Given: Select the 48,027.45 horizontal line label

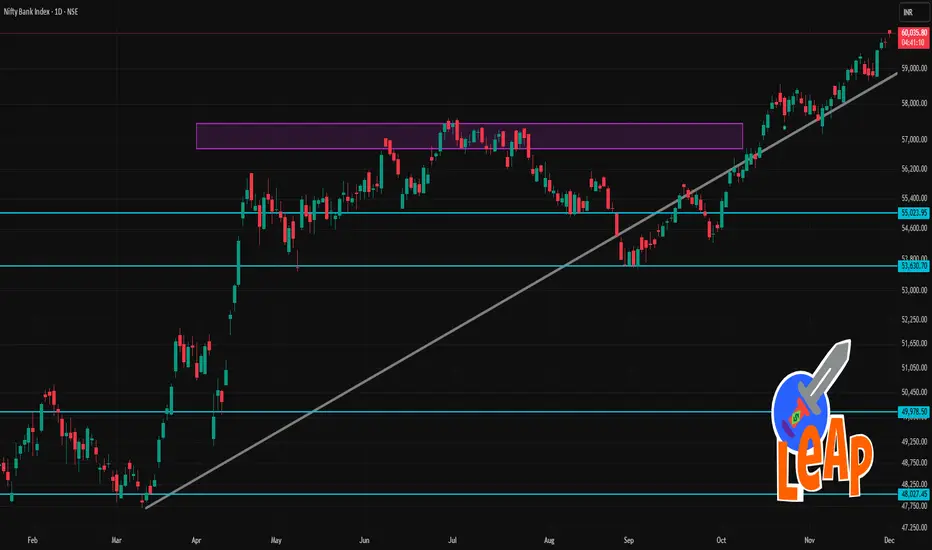Looking at the screenshot, I should pos(914,494).
